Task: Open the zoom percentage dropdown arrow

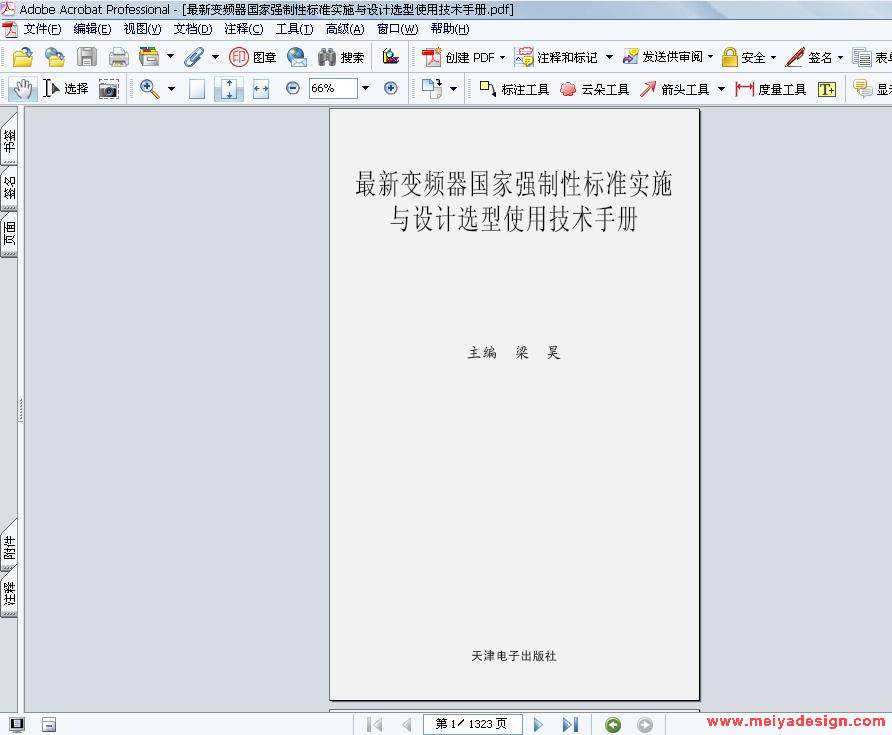Action: 365,89
